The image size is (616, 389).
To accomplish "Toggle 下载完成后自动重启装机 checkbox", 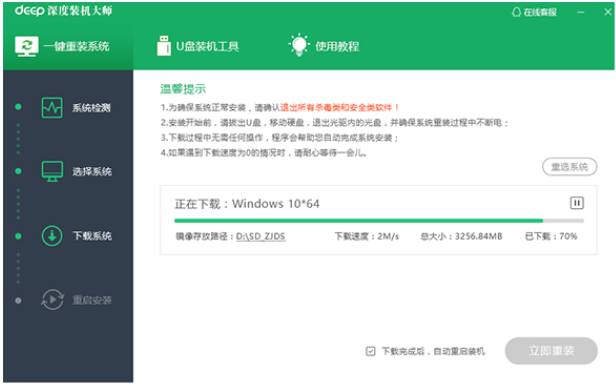I will [x=370, y=351].
